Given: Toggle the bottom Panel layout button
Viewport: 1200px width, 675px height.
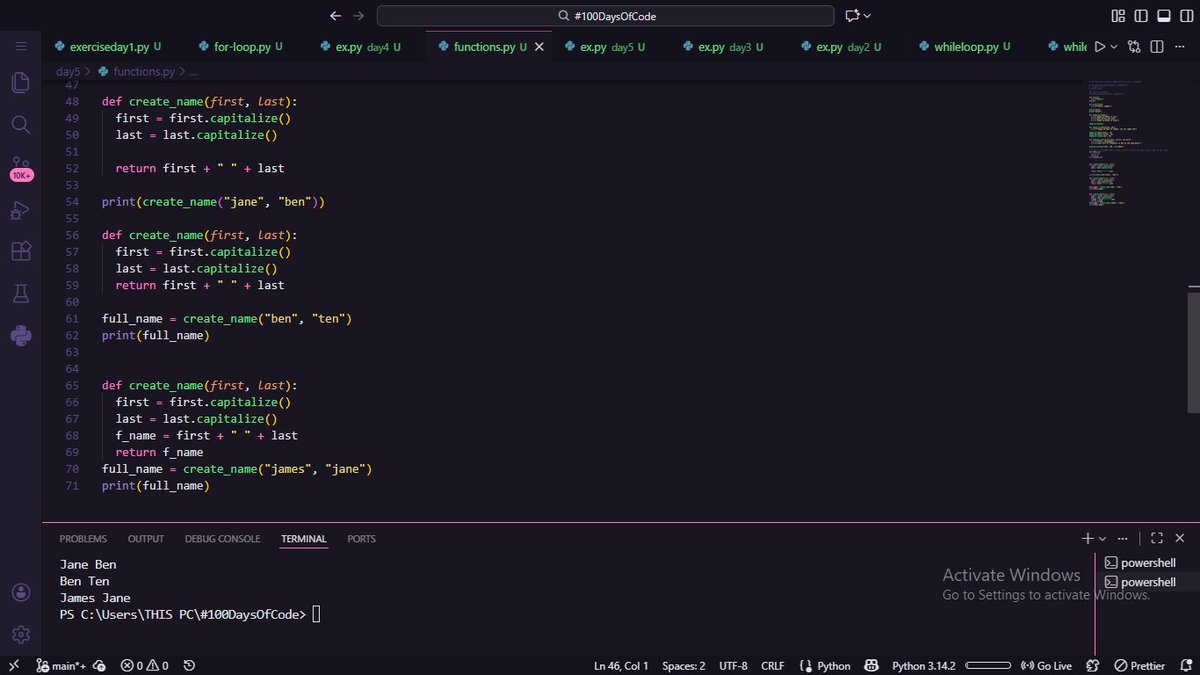Looking at the screenshot, I should point(1163,16).
